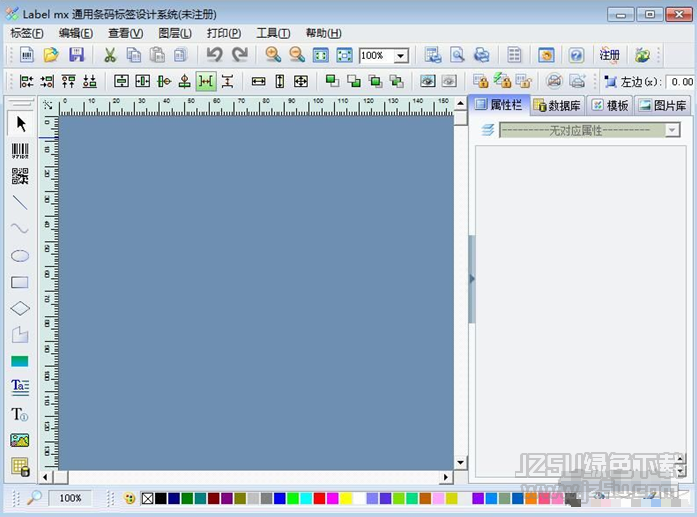Open the help question-mark icon

(576, 55)
